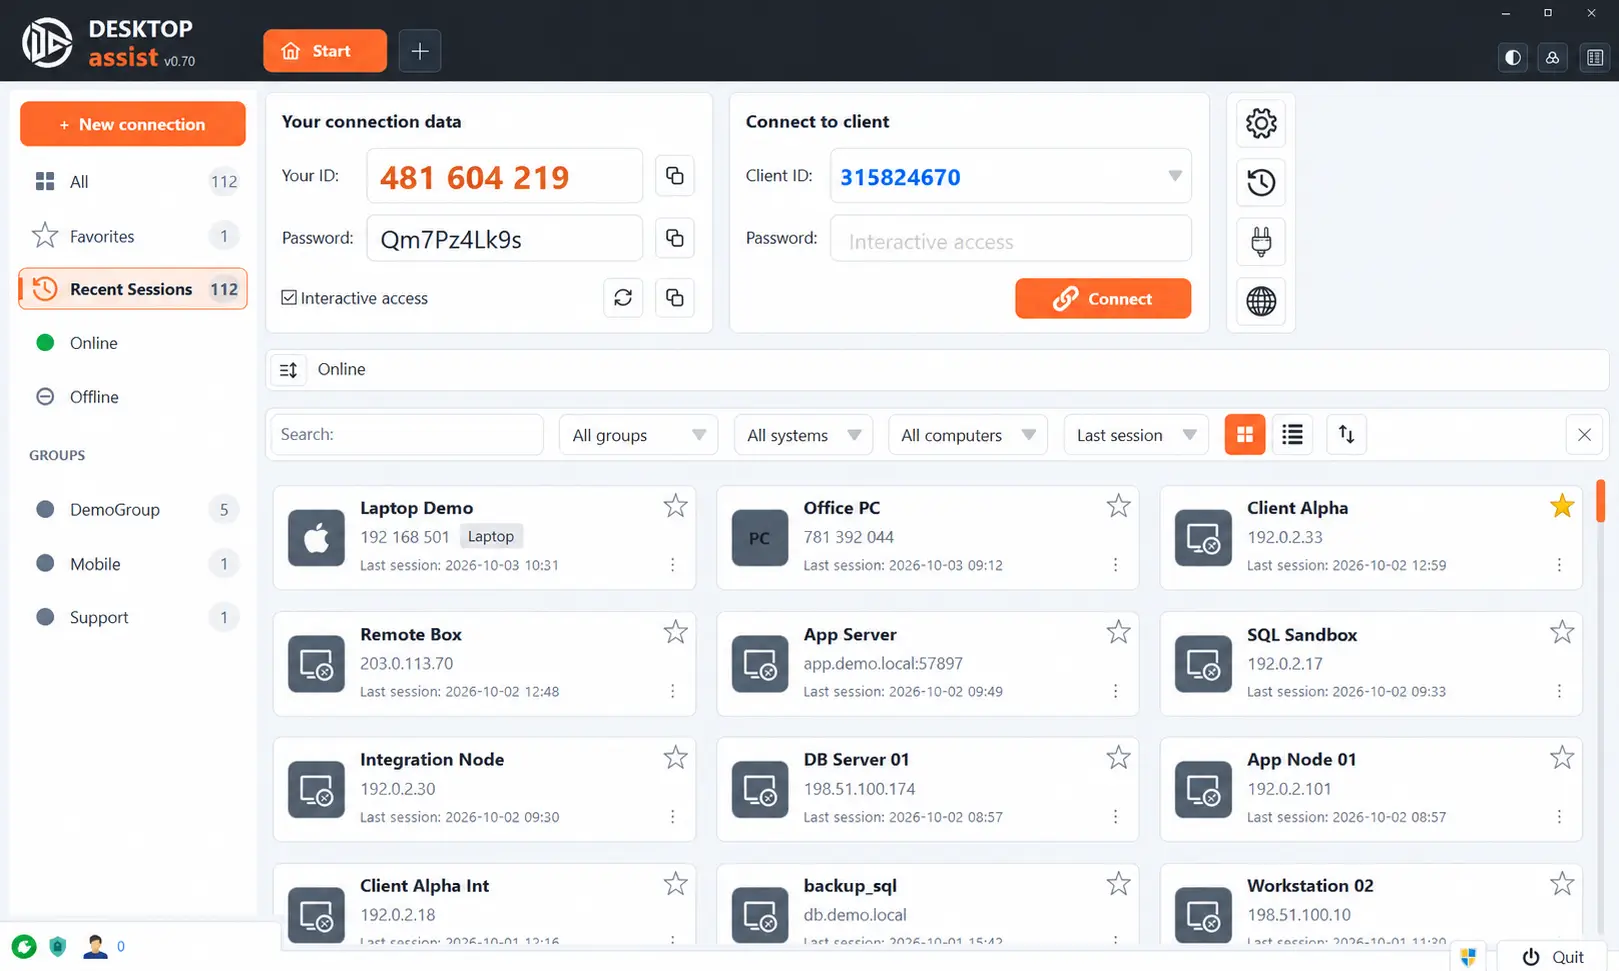
Task: Toggle the Interactive access checkbox
Action: [x=289, y=298]
